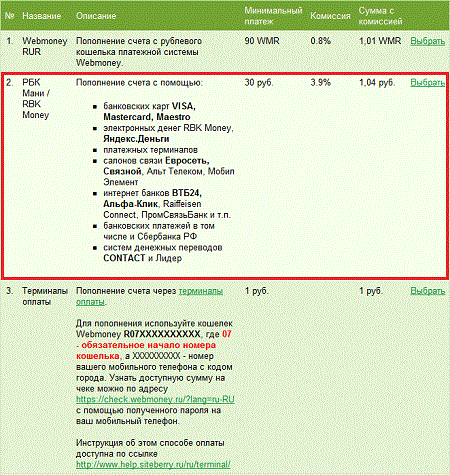Click the bold wallet pattern R07XXXXXXXXXX
The image size is (450, 475).
pos(162,334)
